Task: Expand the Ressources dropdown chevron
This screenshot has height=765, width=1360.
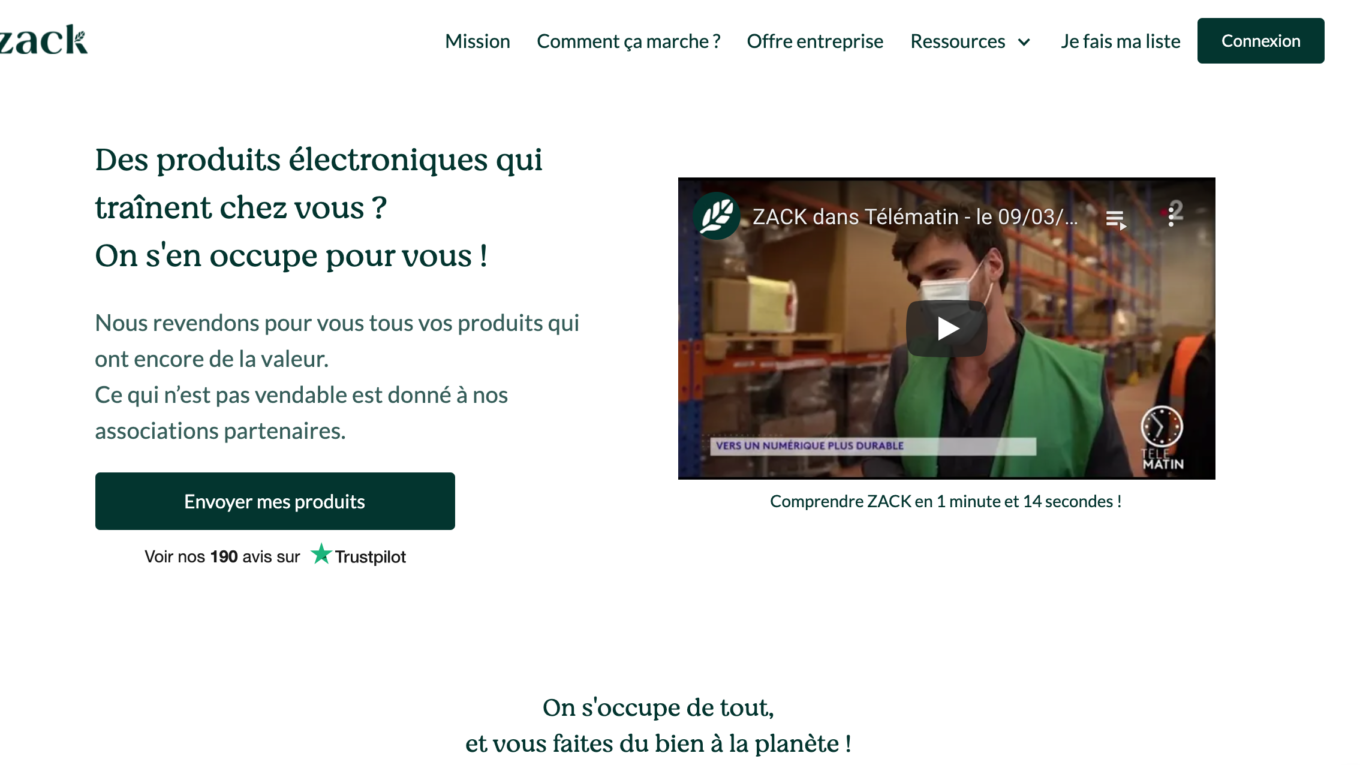Action: [x=1023, y=42]
